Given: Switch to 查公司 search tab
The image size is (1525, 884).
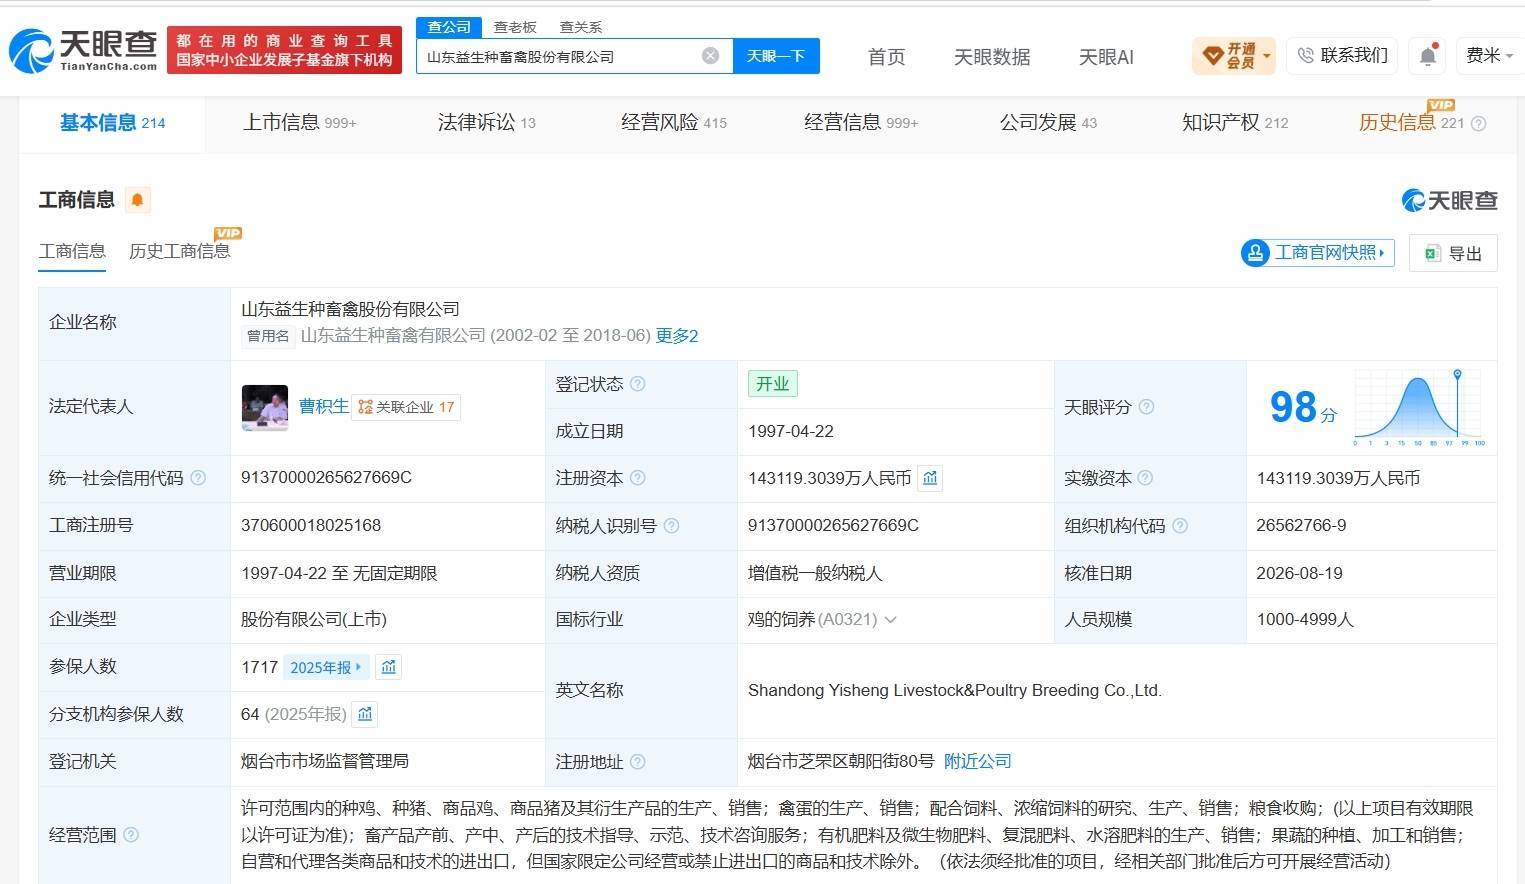Looking at the screenshot, I should (449, 27).
